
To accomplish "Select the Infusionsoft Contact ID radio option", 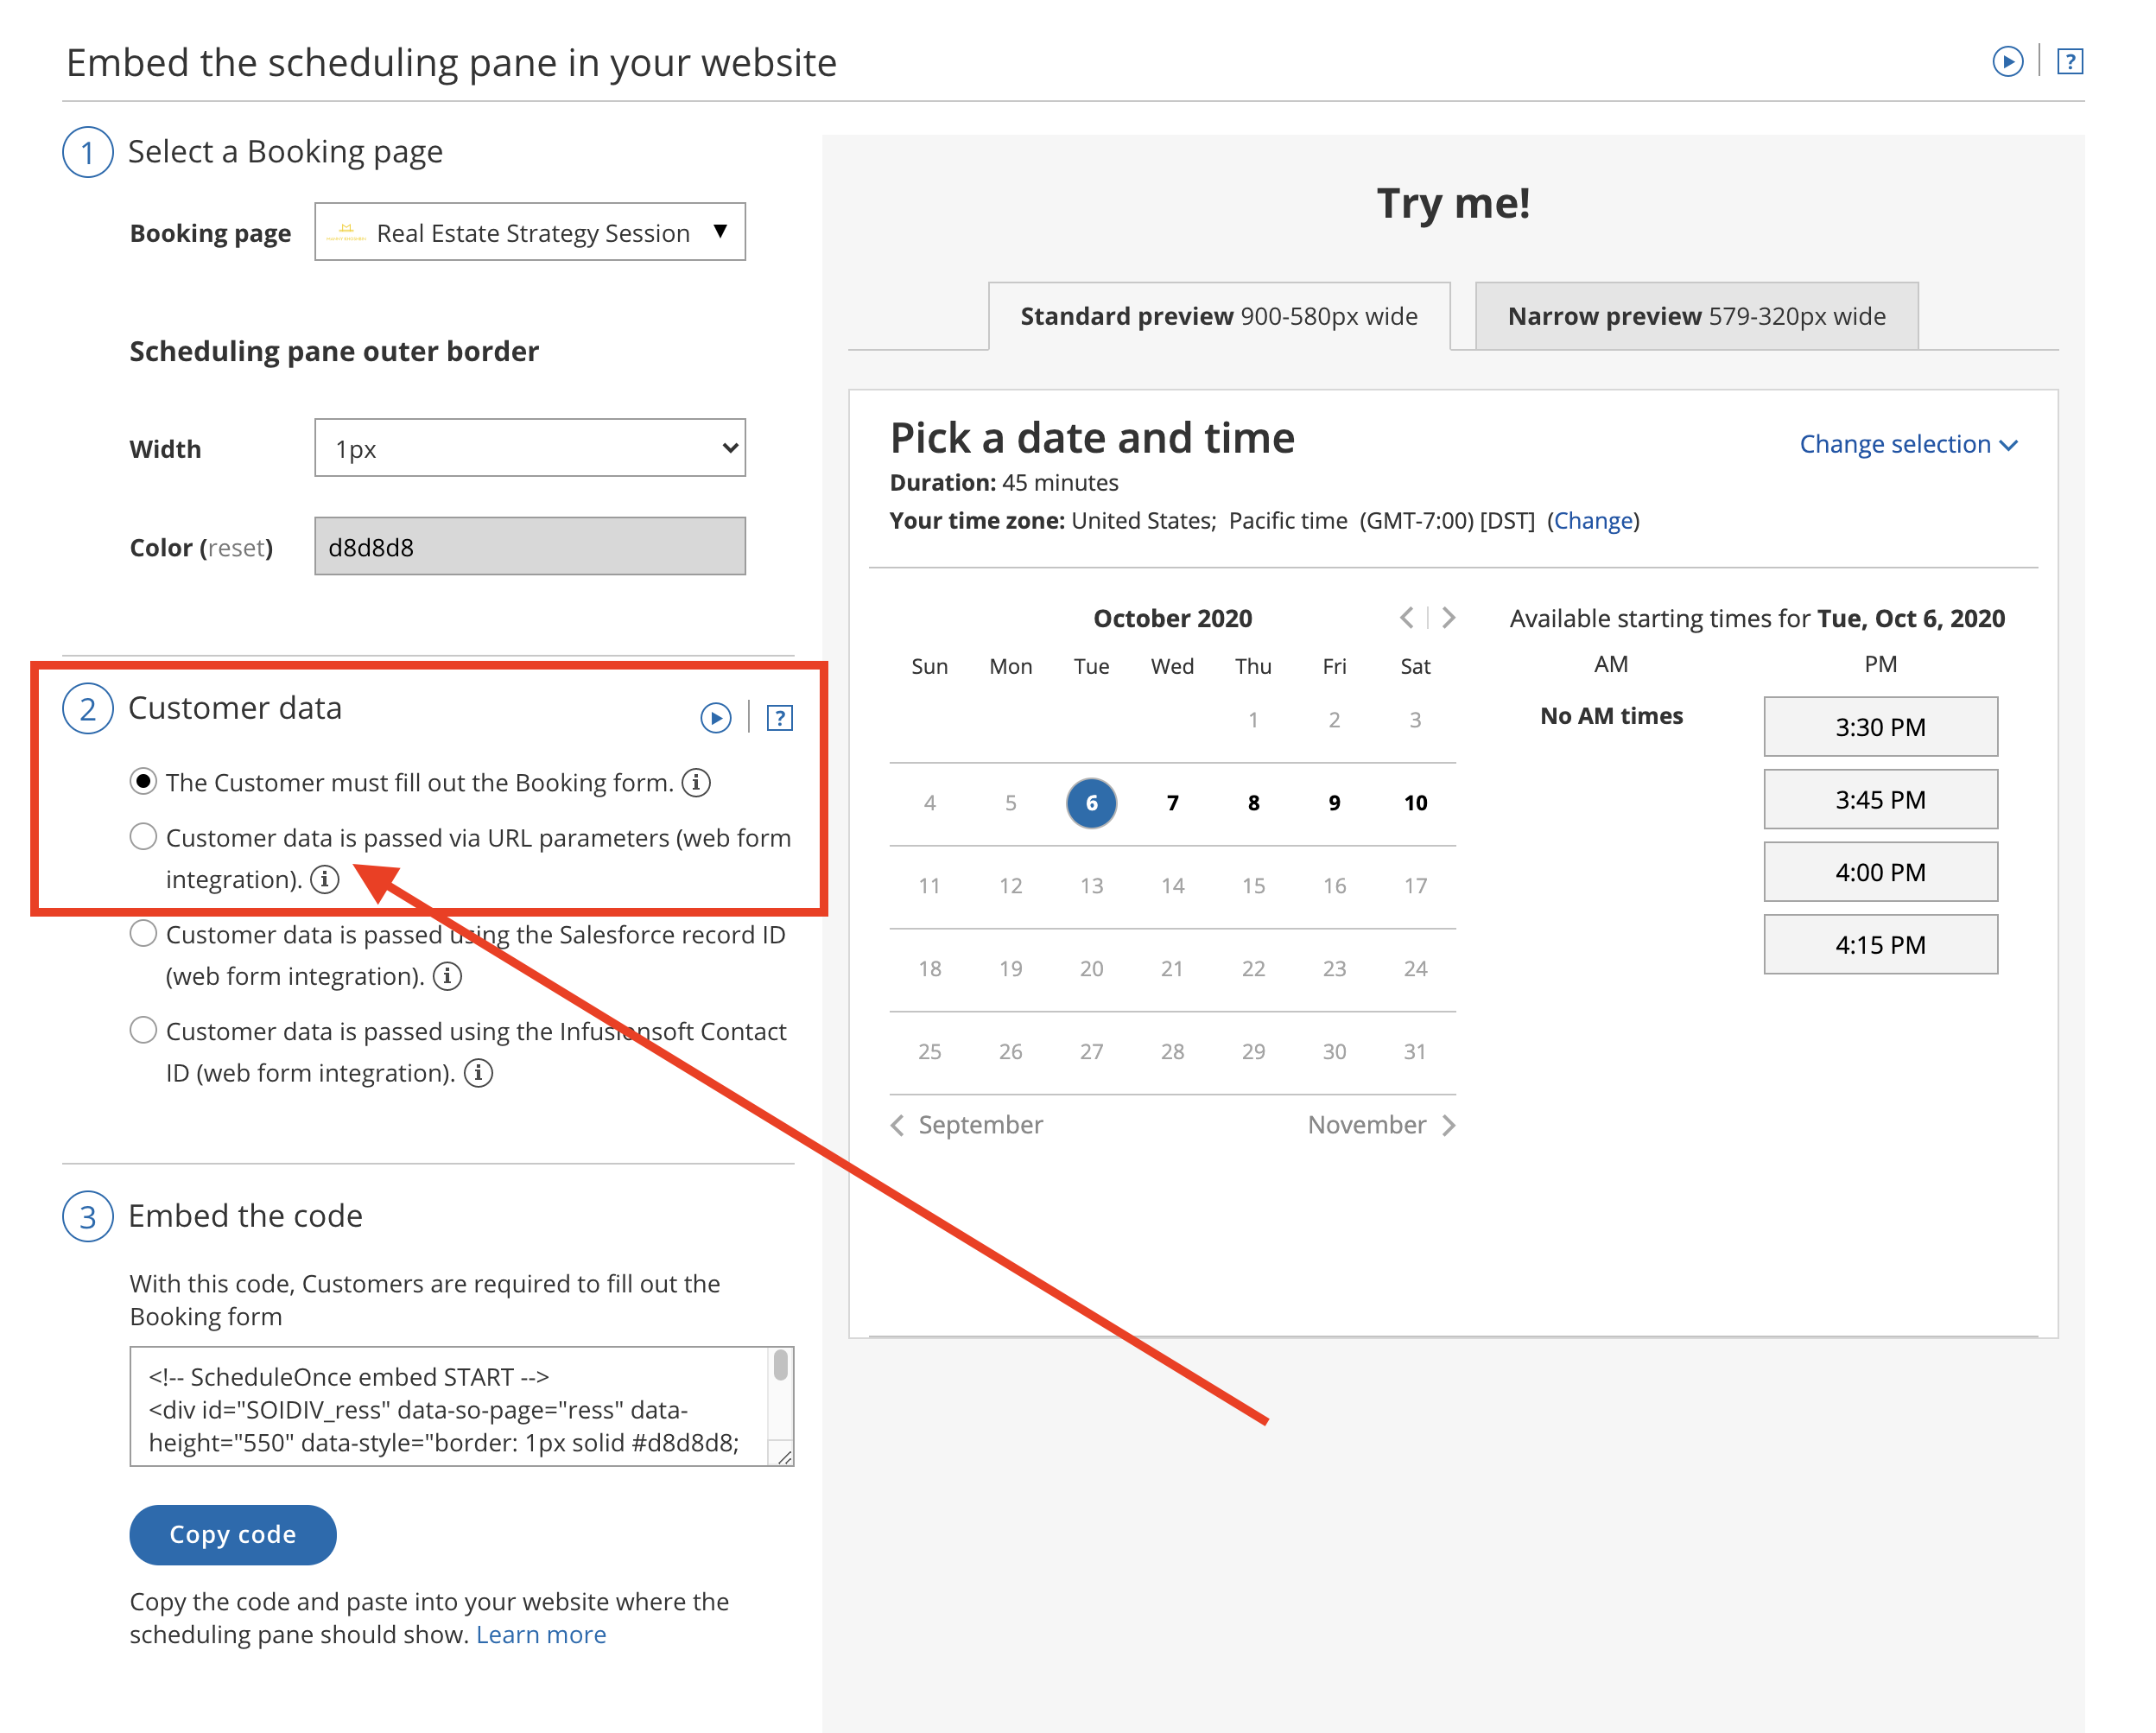I will [x=144, y=1030].
